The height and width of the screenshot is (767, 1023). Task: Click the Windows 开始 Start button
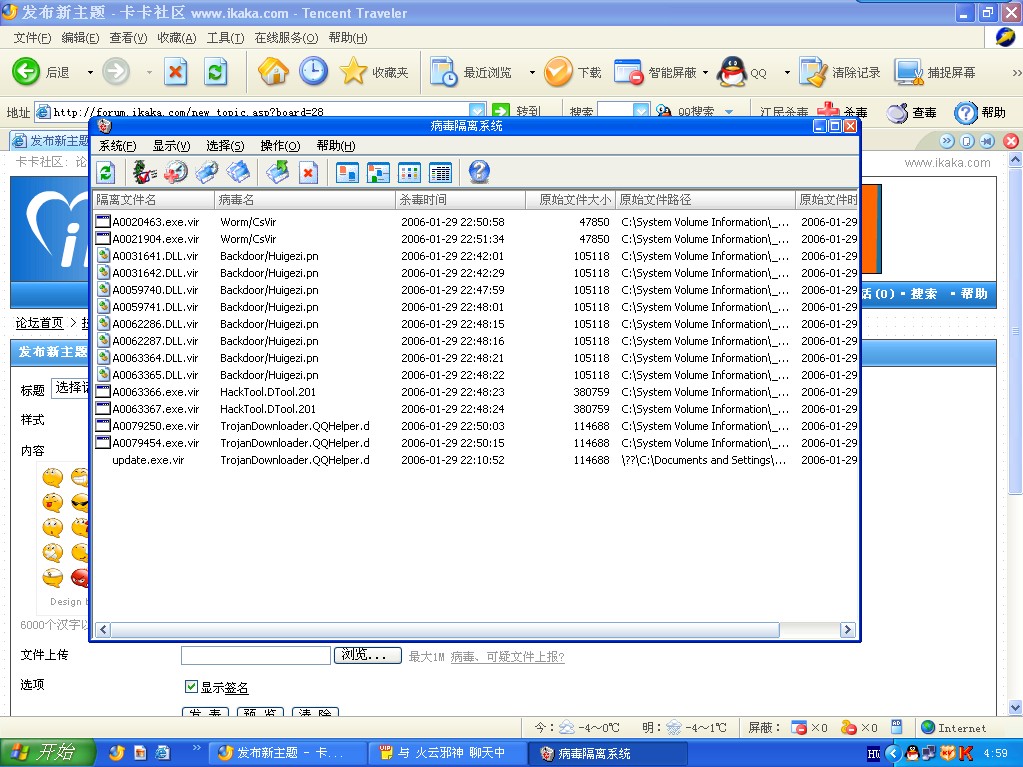pos(47,753)
